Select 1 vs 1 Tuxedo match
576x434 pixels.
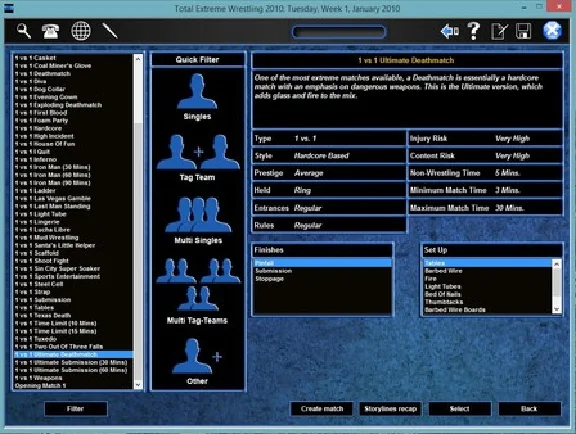click(73, 339)
